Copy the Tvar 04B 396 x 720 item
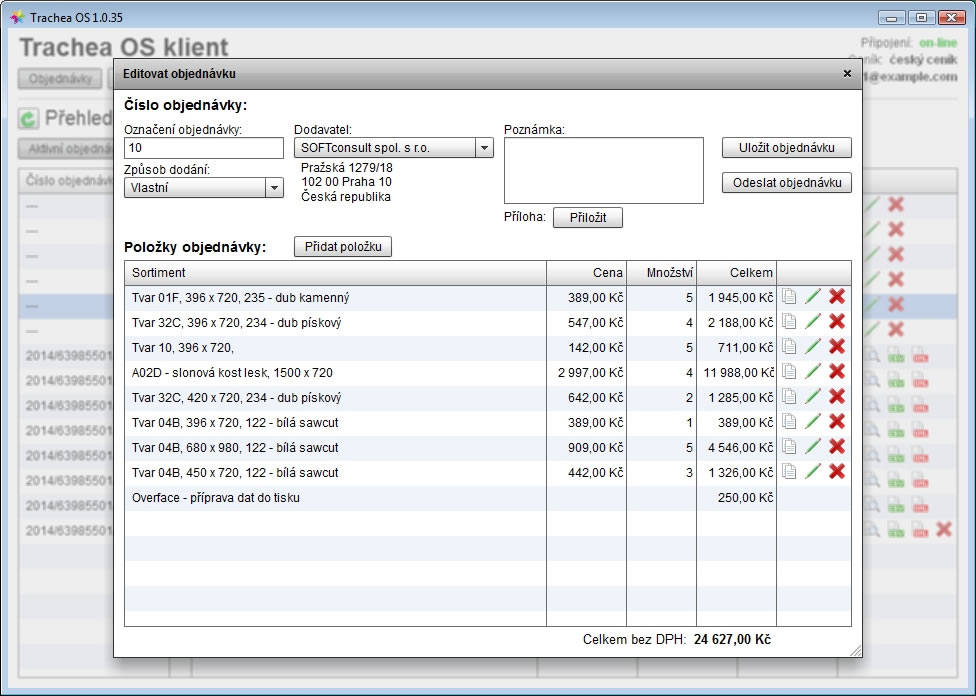The image size is (976, 696). pyautogui.click(x=789, y=422)
